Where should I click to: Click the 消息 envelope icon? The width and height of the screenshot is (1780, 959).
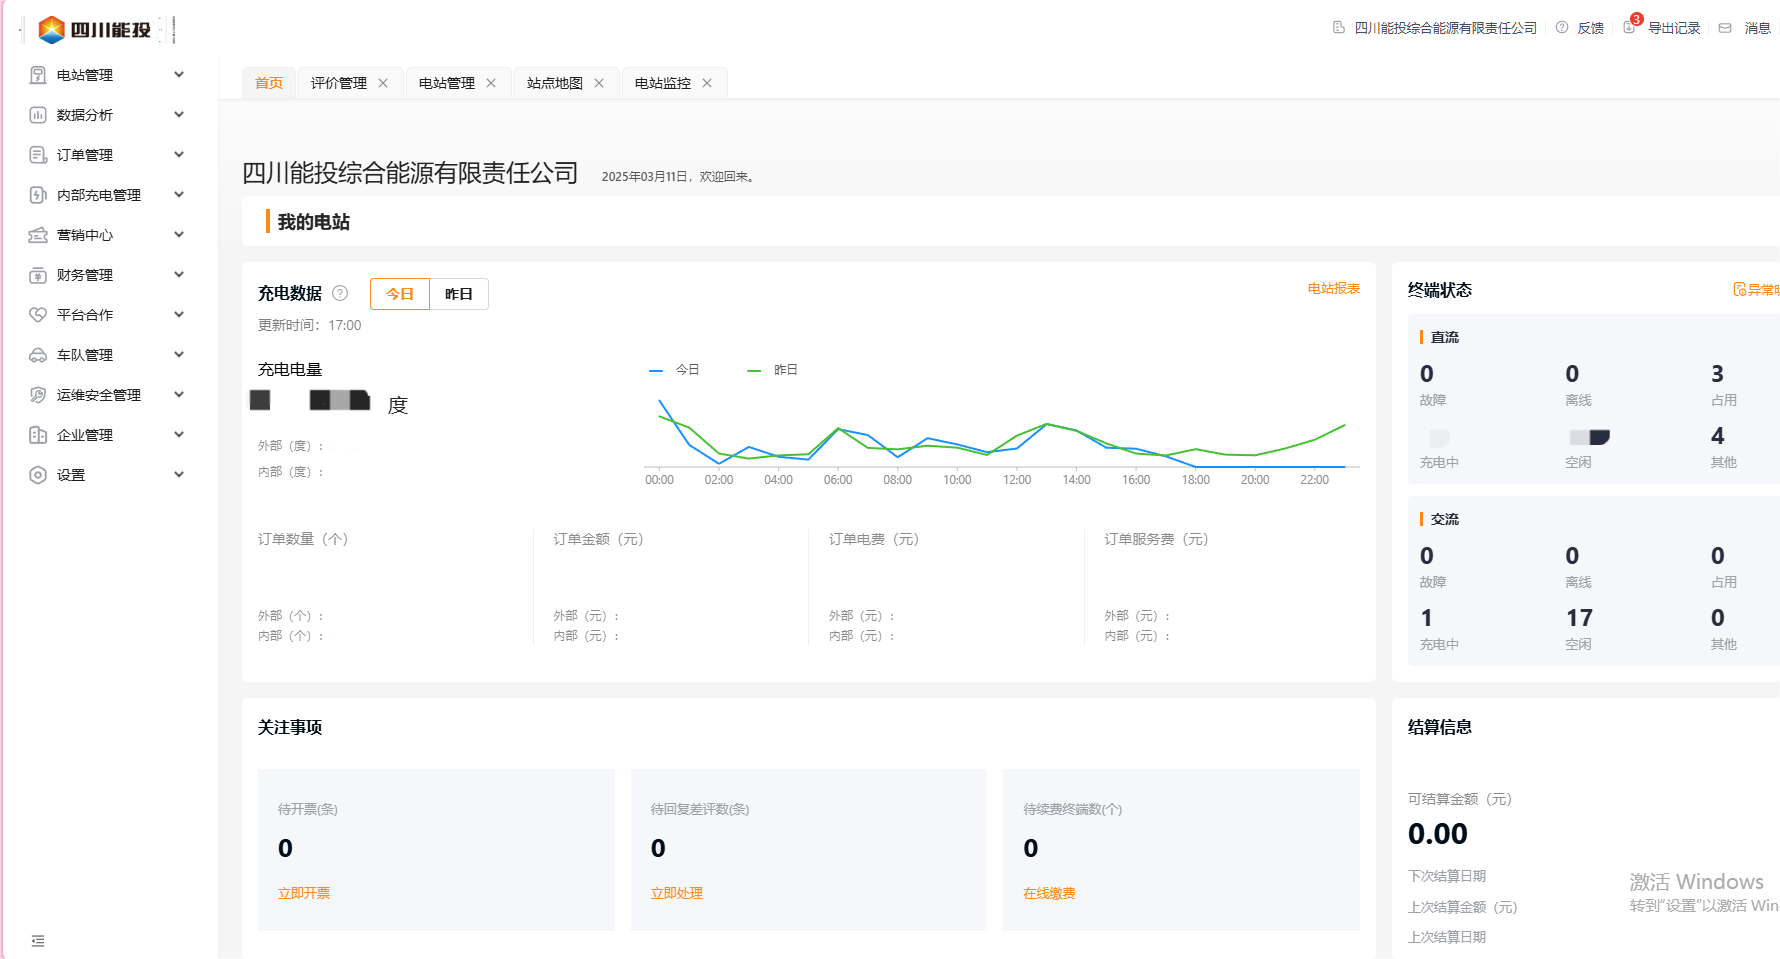click(x=1725, y=28)
